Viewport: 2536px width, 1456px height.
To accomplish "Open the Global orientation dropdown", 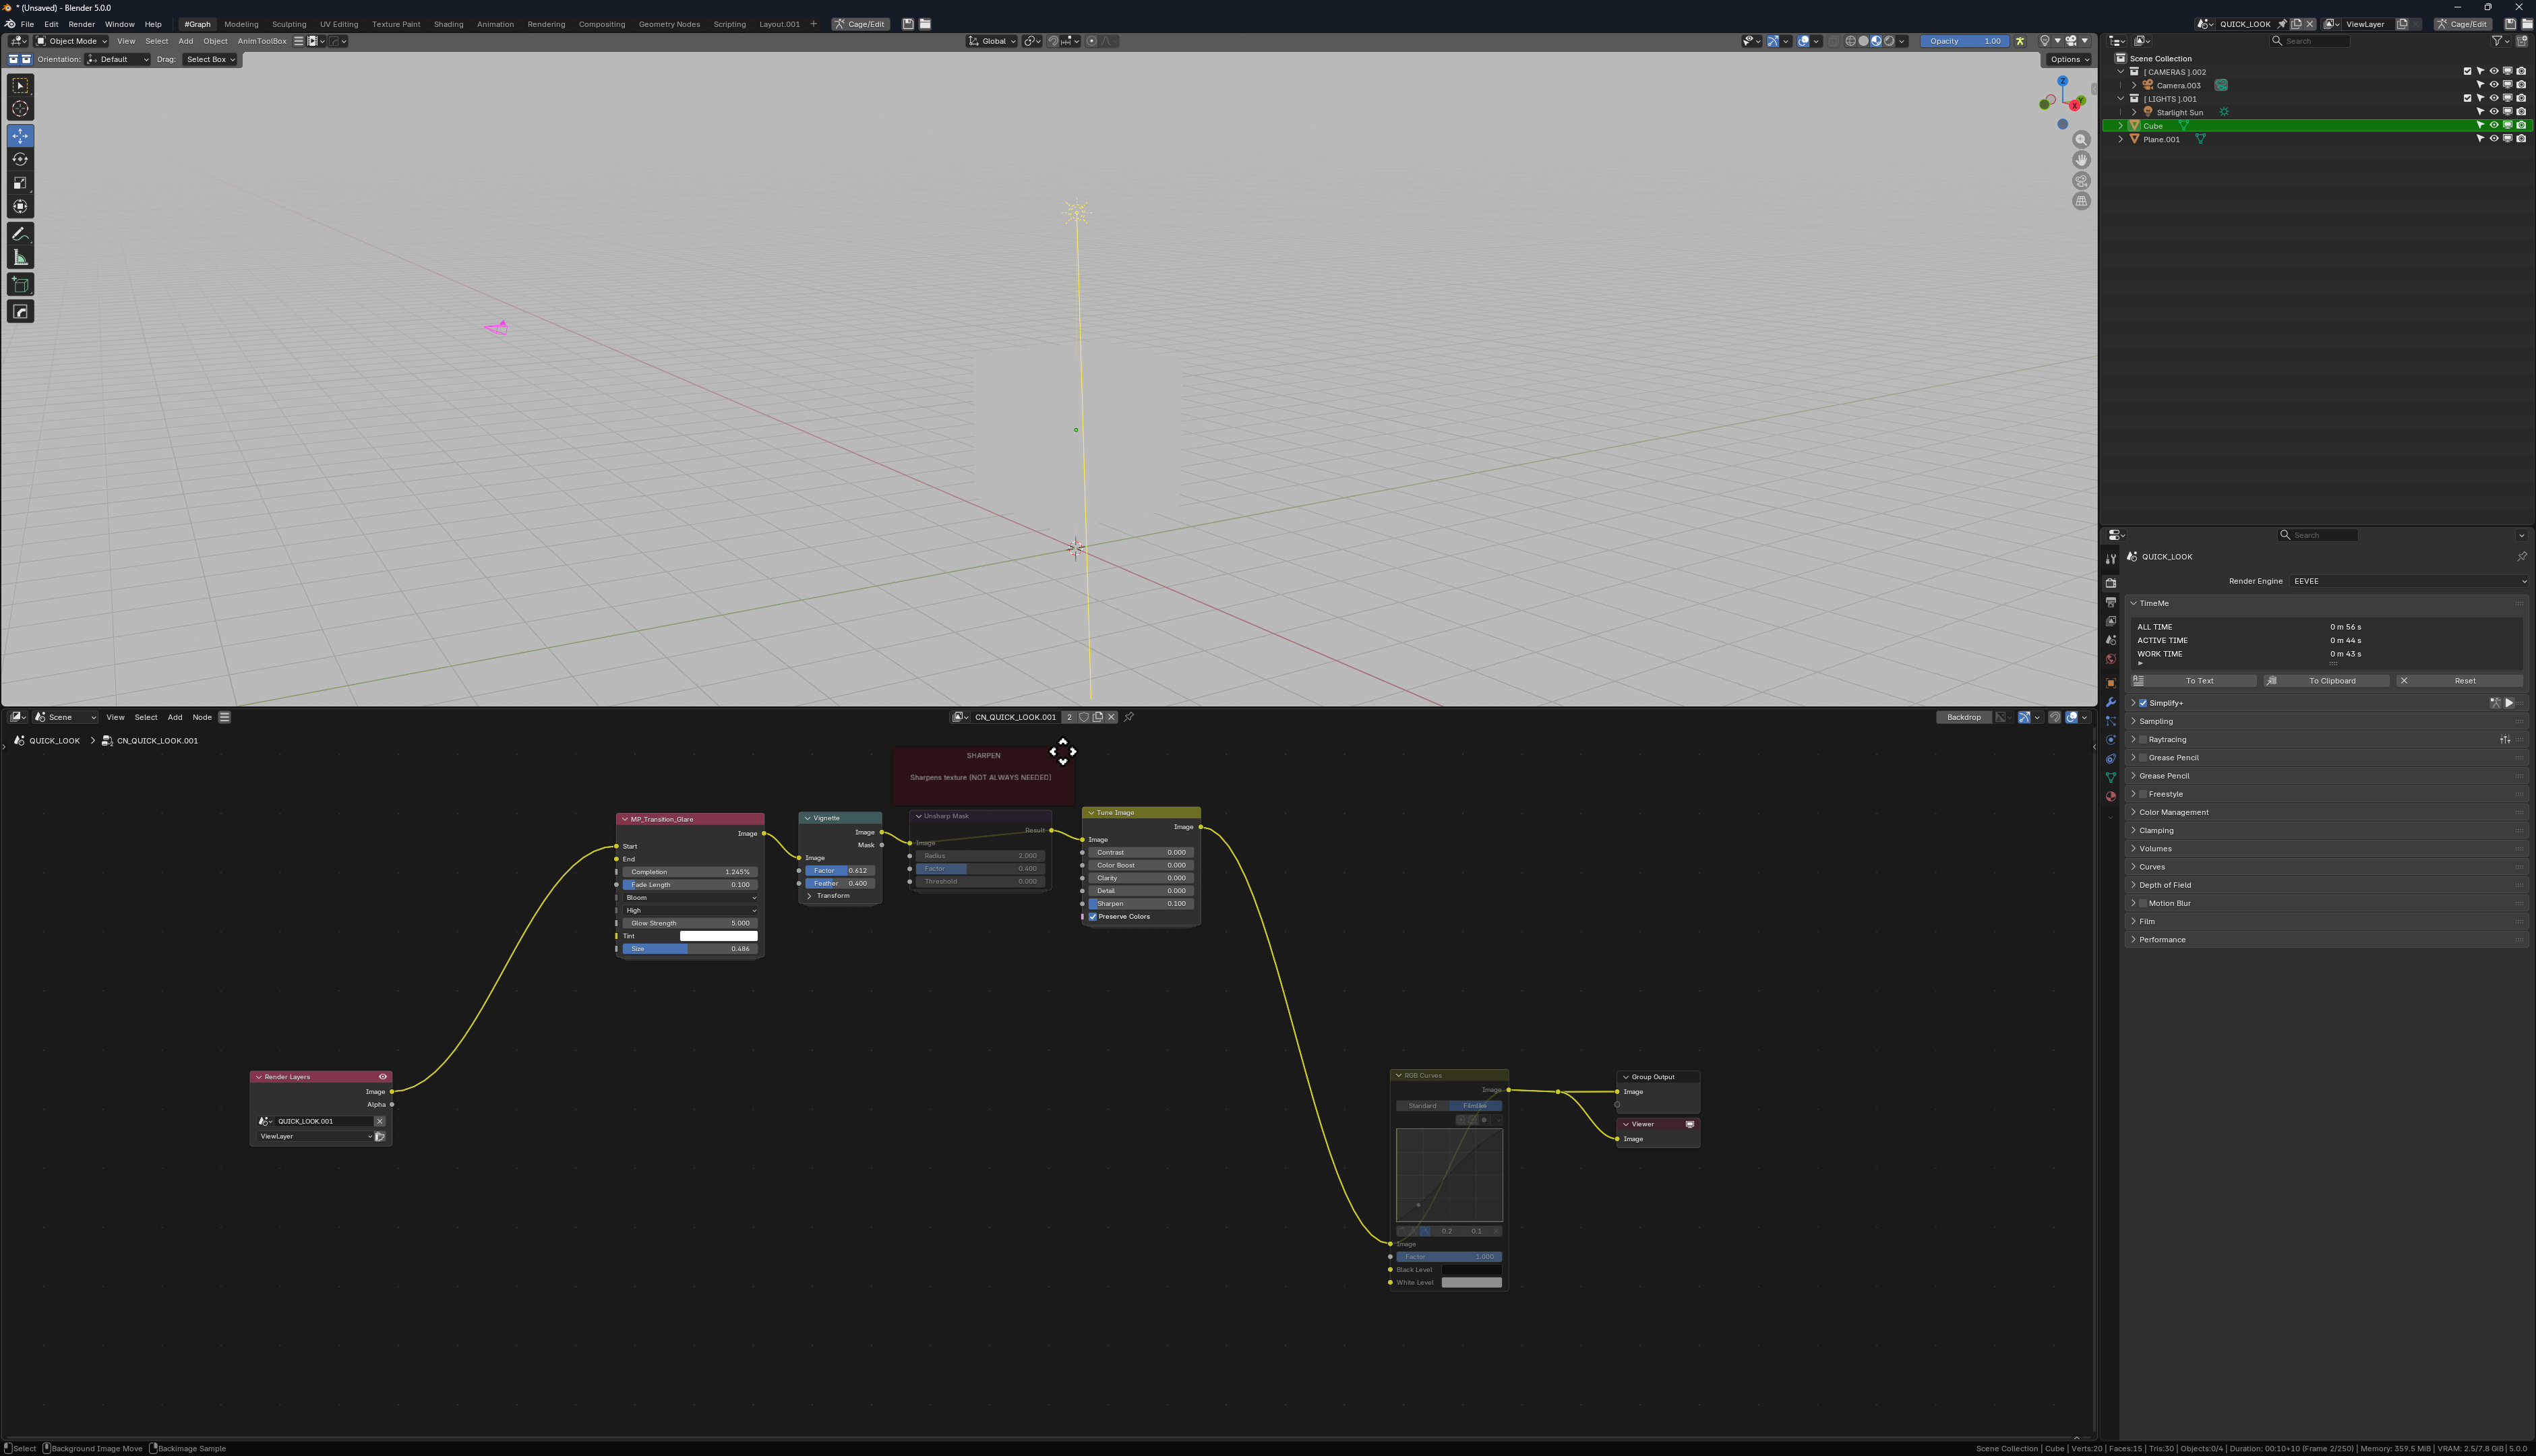I will (x=992, y=41).
